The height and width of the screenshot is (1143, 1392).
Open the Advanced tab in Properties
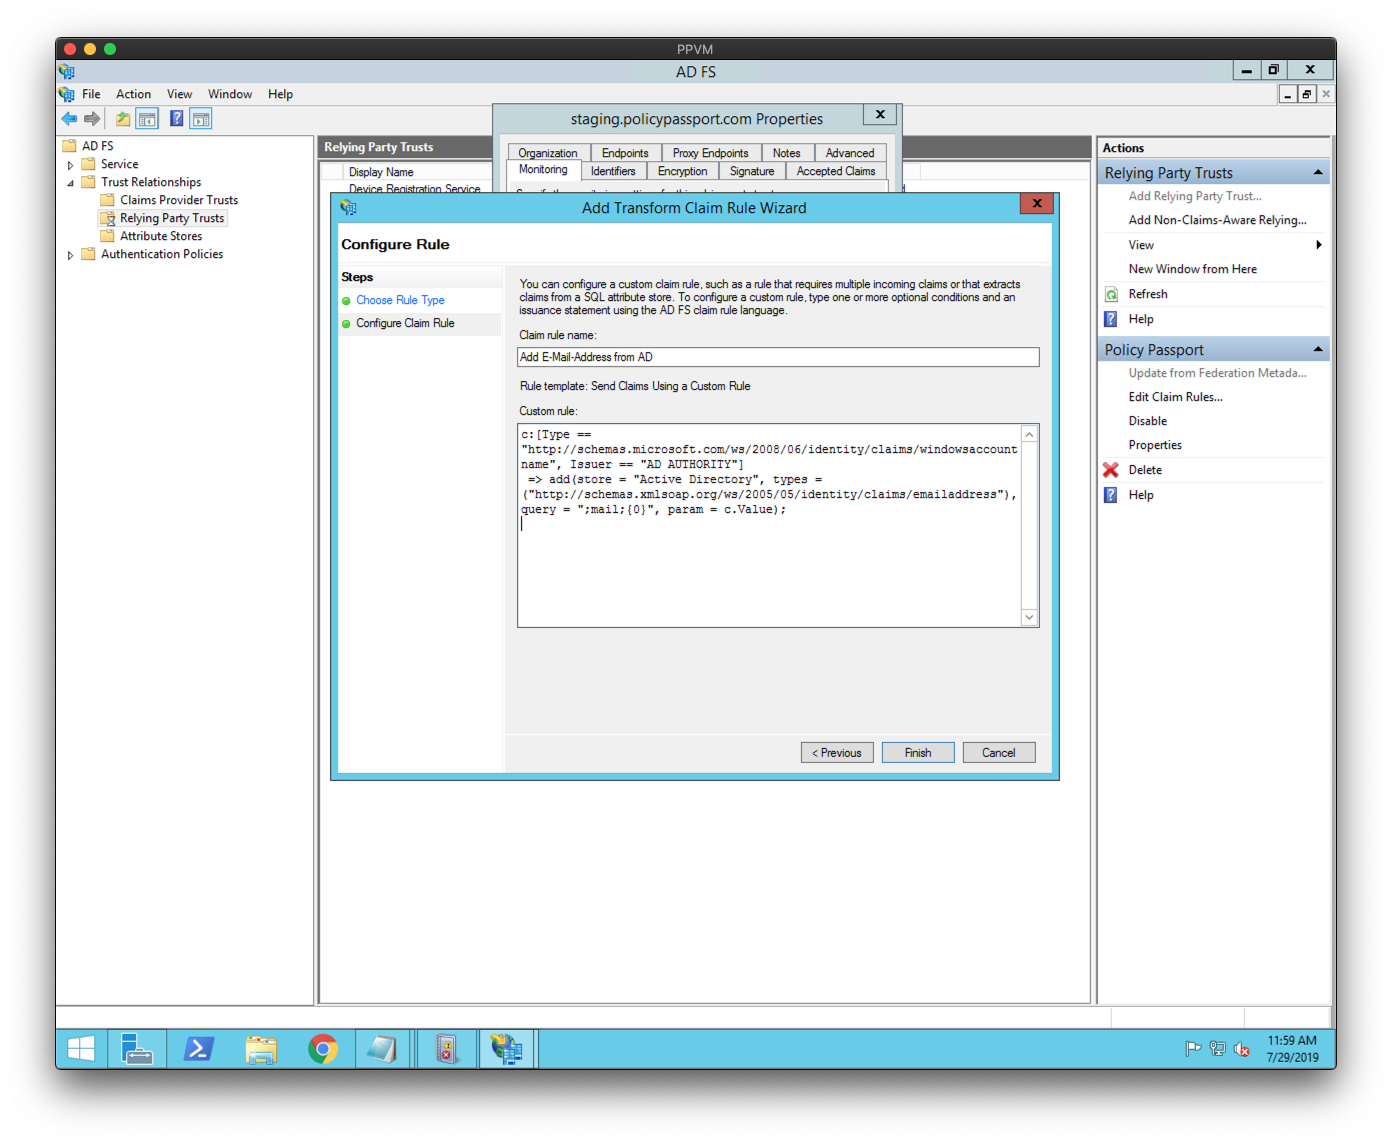[x=850, y=153]
